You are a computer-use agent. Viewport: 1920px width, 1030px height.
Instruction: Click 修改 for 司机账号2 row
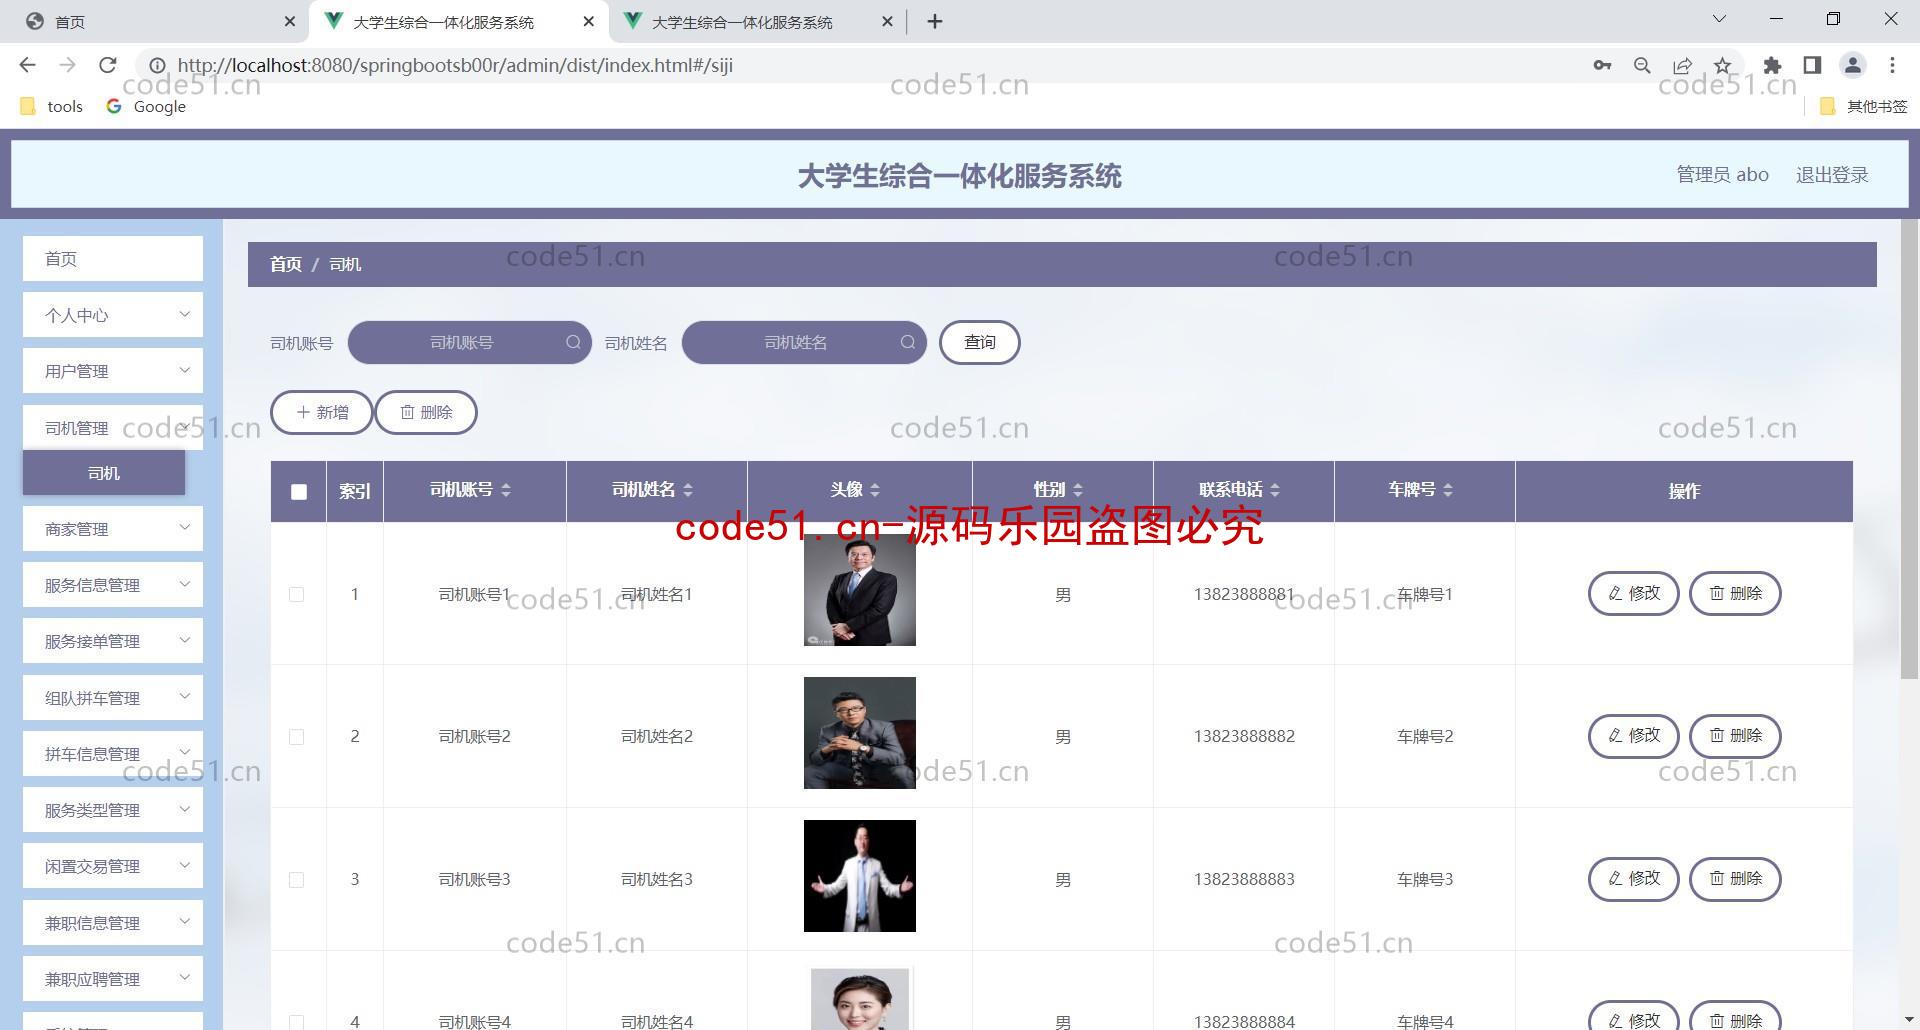point(1634,735)
